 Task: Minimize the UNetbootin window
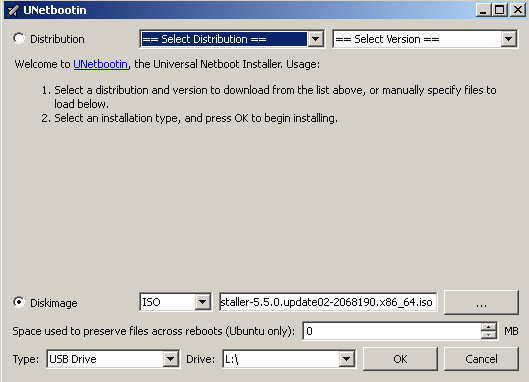(x=483, y=10)
